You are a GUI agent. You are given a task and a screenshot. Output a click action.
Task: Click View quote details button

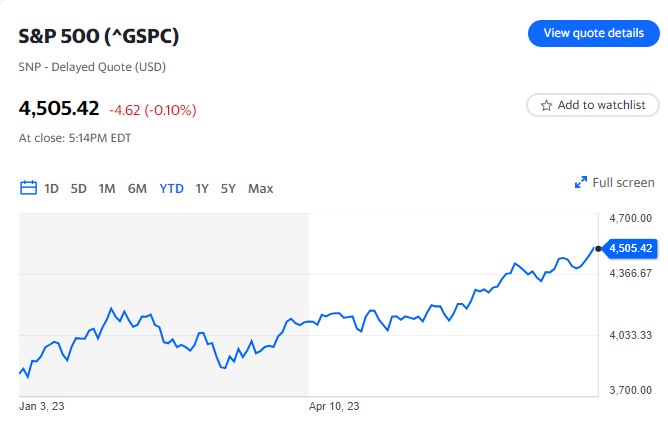[x=593, y=33]
